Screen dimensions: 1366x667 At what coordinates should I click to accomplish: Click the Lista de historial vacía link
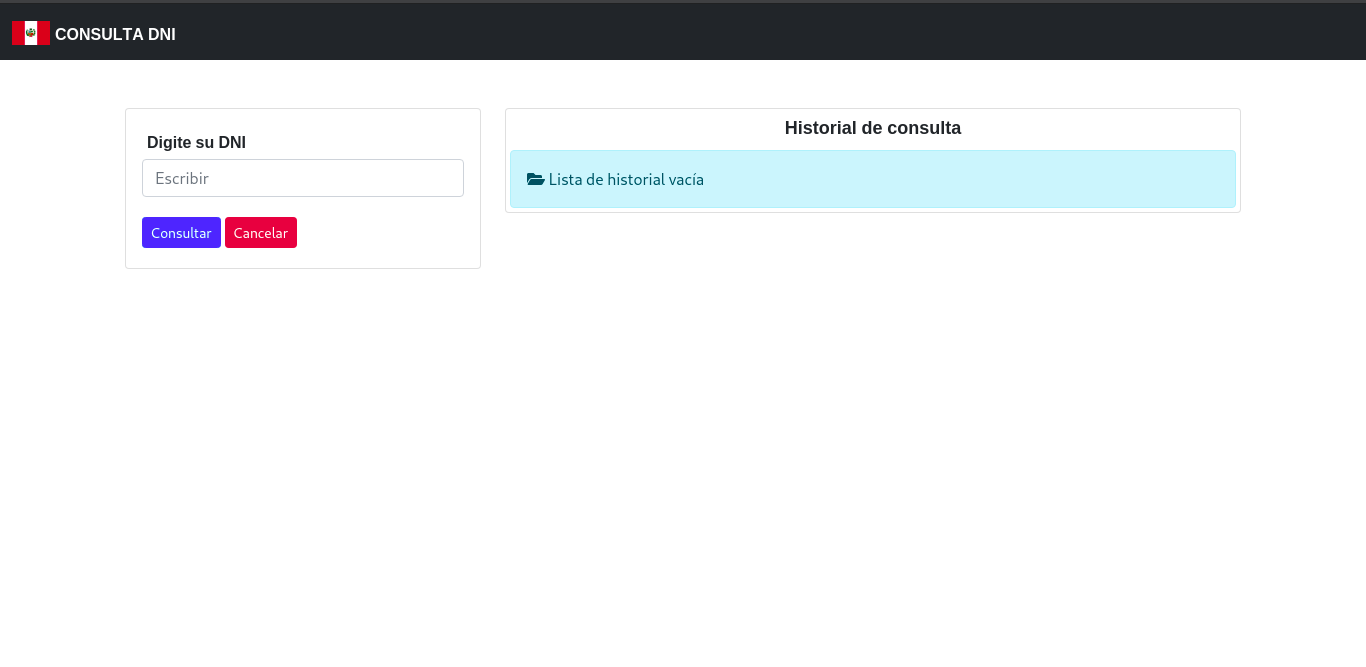(x=626, y=179)
